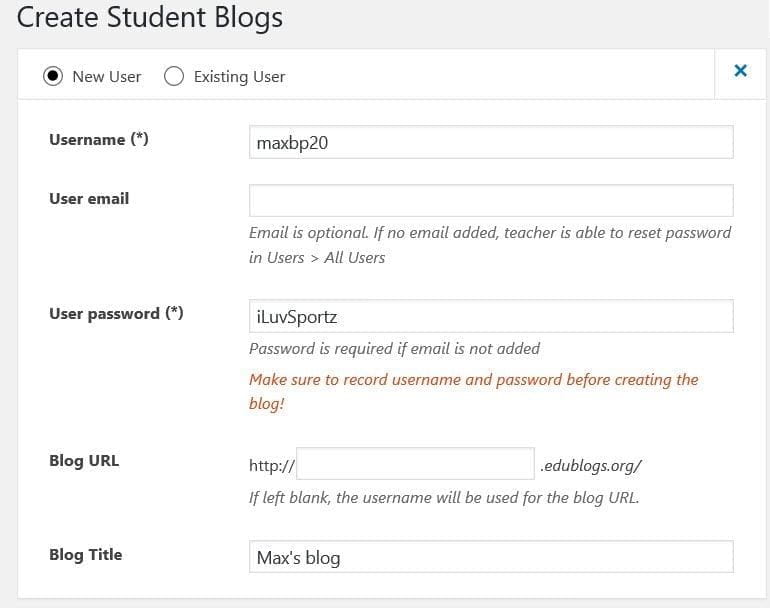Click the email is optional hint text
This screenshot has width=770, height=608.
click(x=490, y=245)
